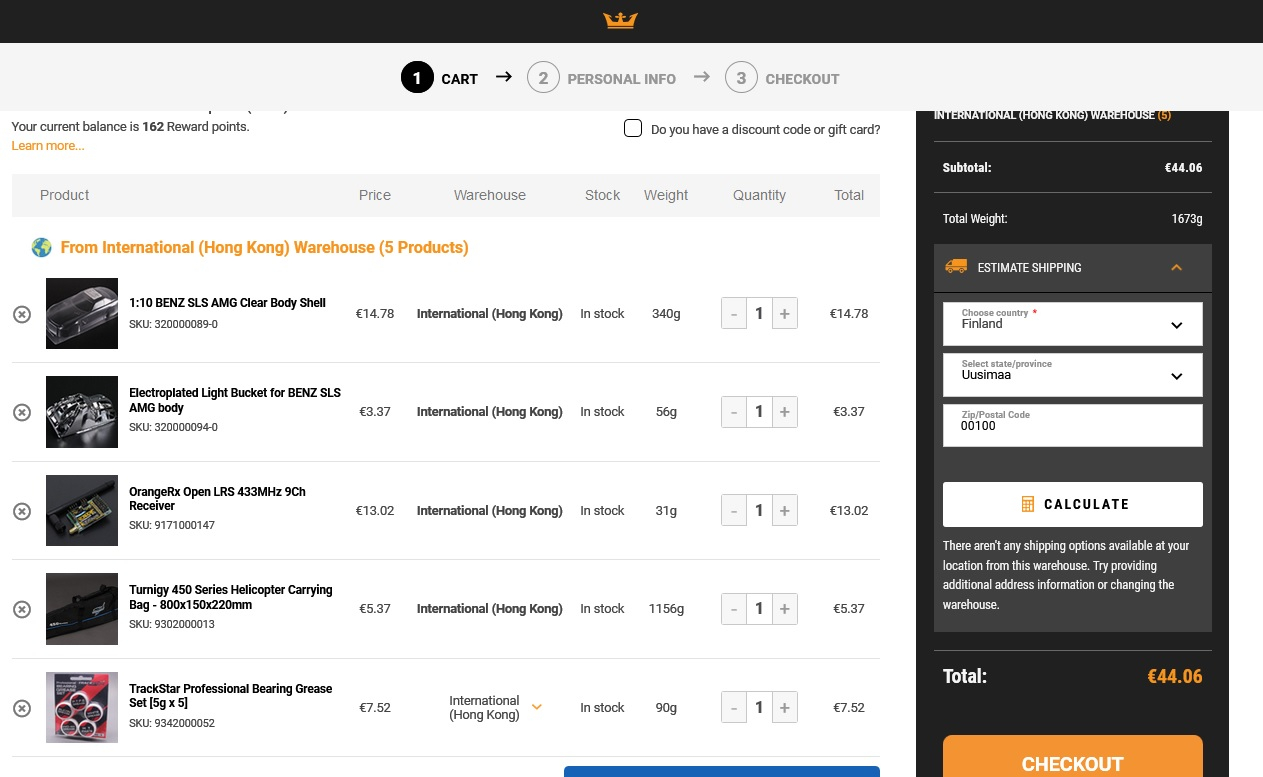This screenshot has height=777, width=1263.
Task: Click the Warehouse column header
Action: 490,195
